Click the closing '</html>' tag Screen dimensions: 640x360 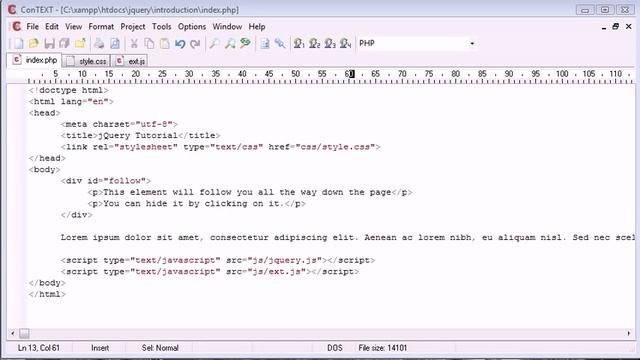point(47,294)
